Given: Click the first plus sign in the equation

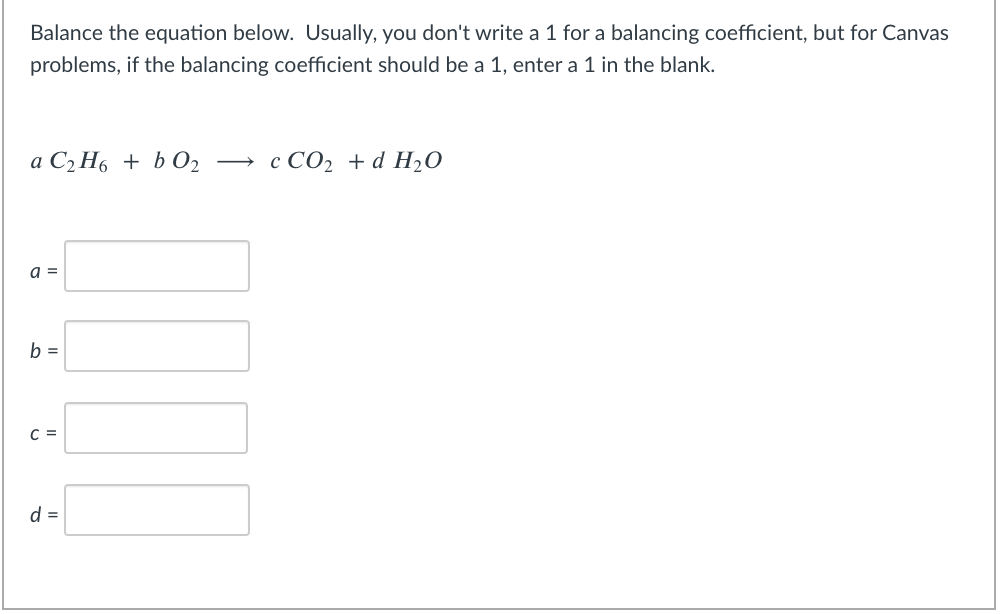Looking at the screenshot, I should tap(130, 160).
